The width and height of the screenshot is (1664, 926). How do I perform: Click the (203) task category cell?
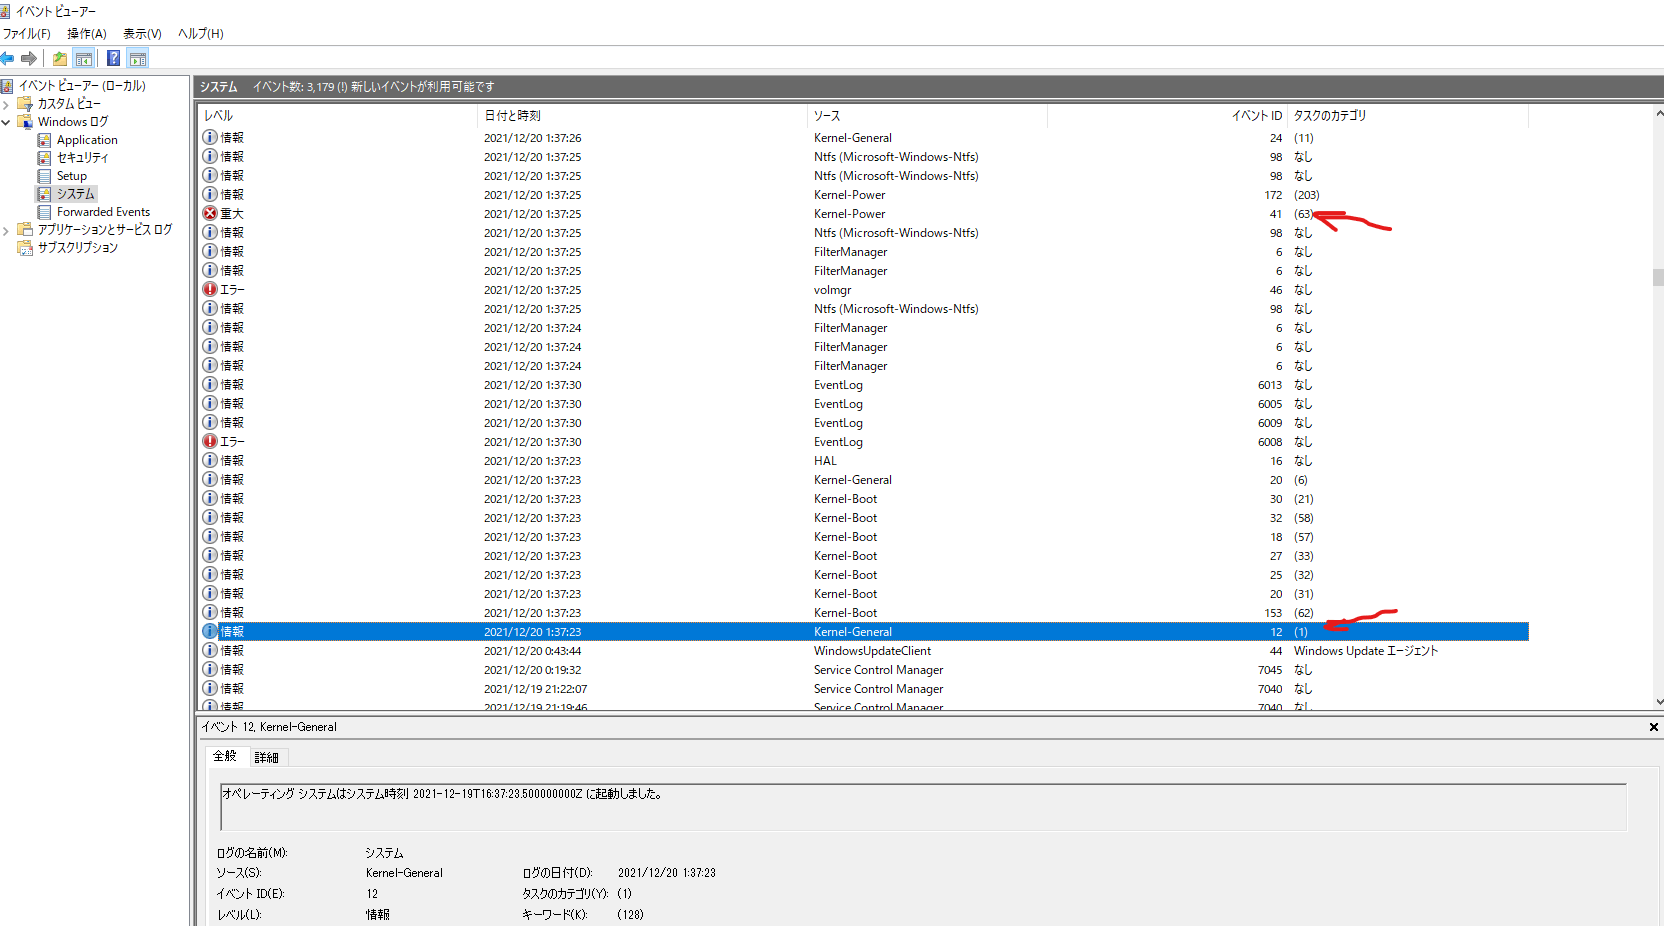[1306, 195]
